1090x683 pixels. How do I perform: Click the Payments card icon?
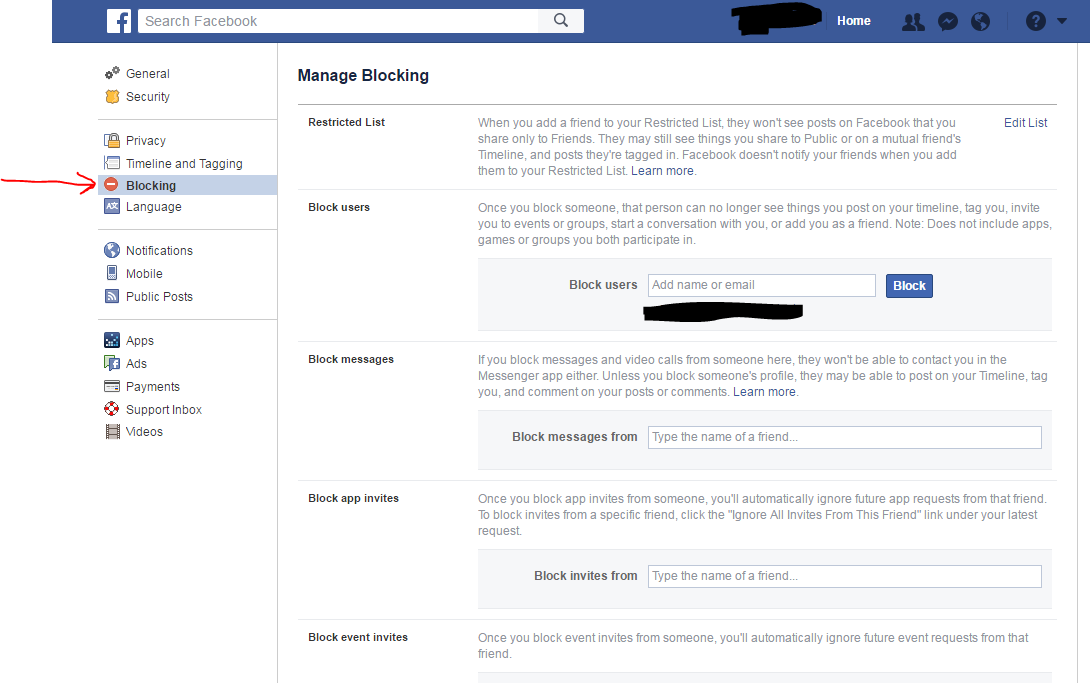tap(112, 386)
